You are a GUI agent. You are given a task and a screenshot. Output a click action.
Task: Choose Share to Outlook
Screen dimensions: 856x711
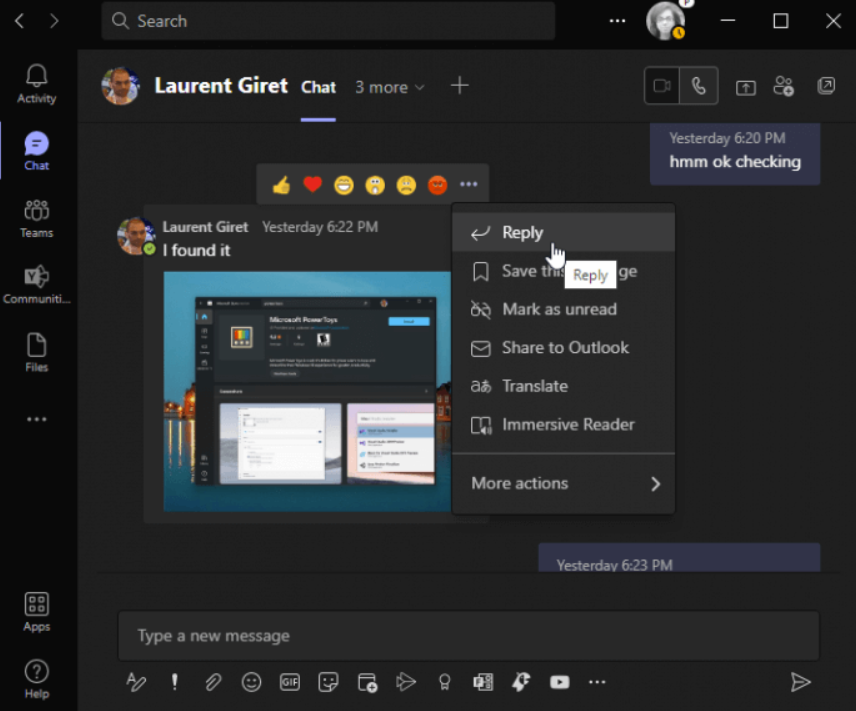(563, 348)
